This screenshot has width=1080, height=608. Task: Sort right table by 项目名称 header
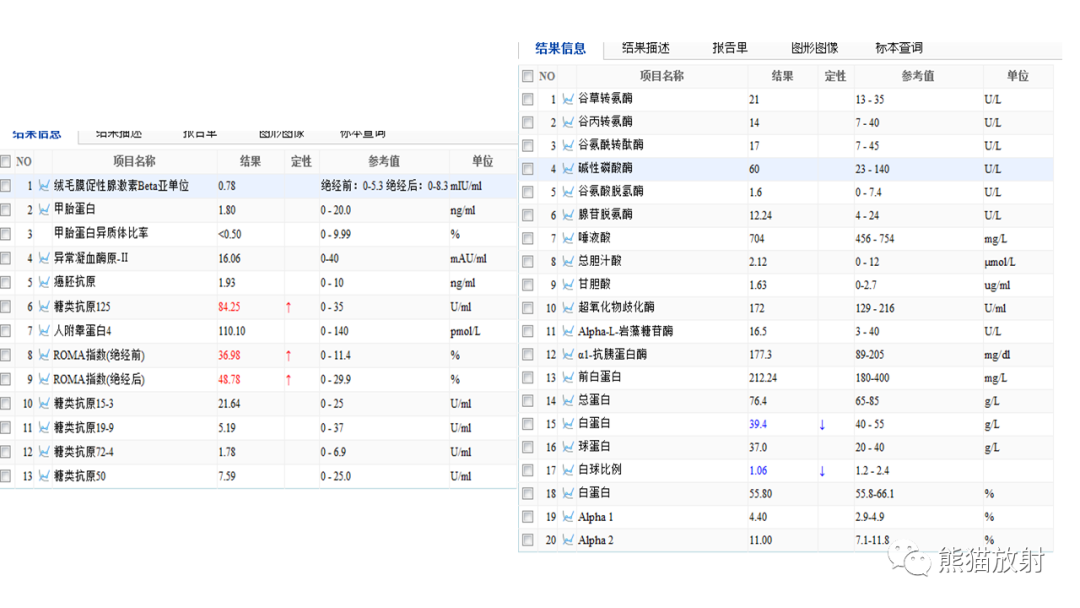(661, 76)
